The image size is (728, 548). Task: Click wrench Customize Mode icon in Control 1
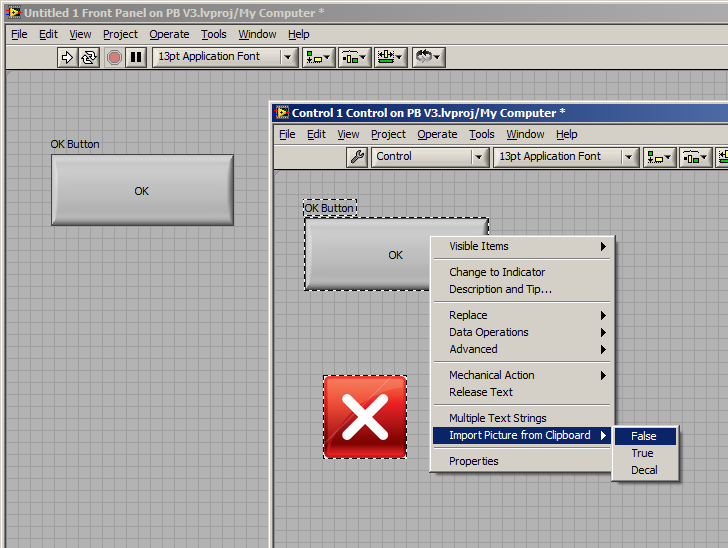[x=358, y=157]
